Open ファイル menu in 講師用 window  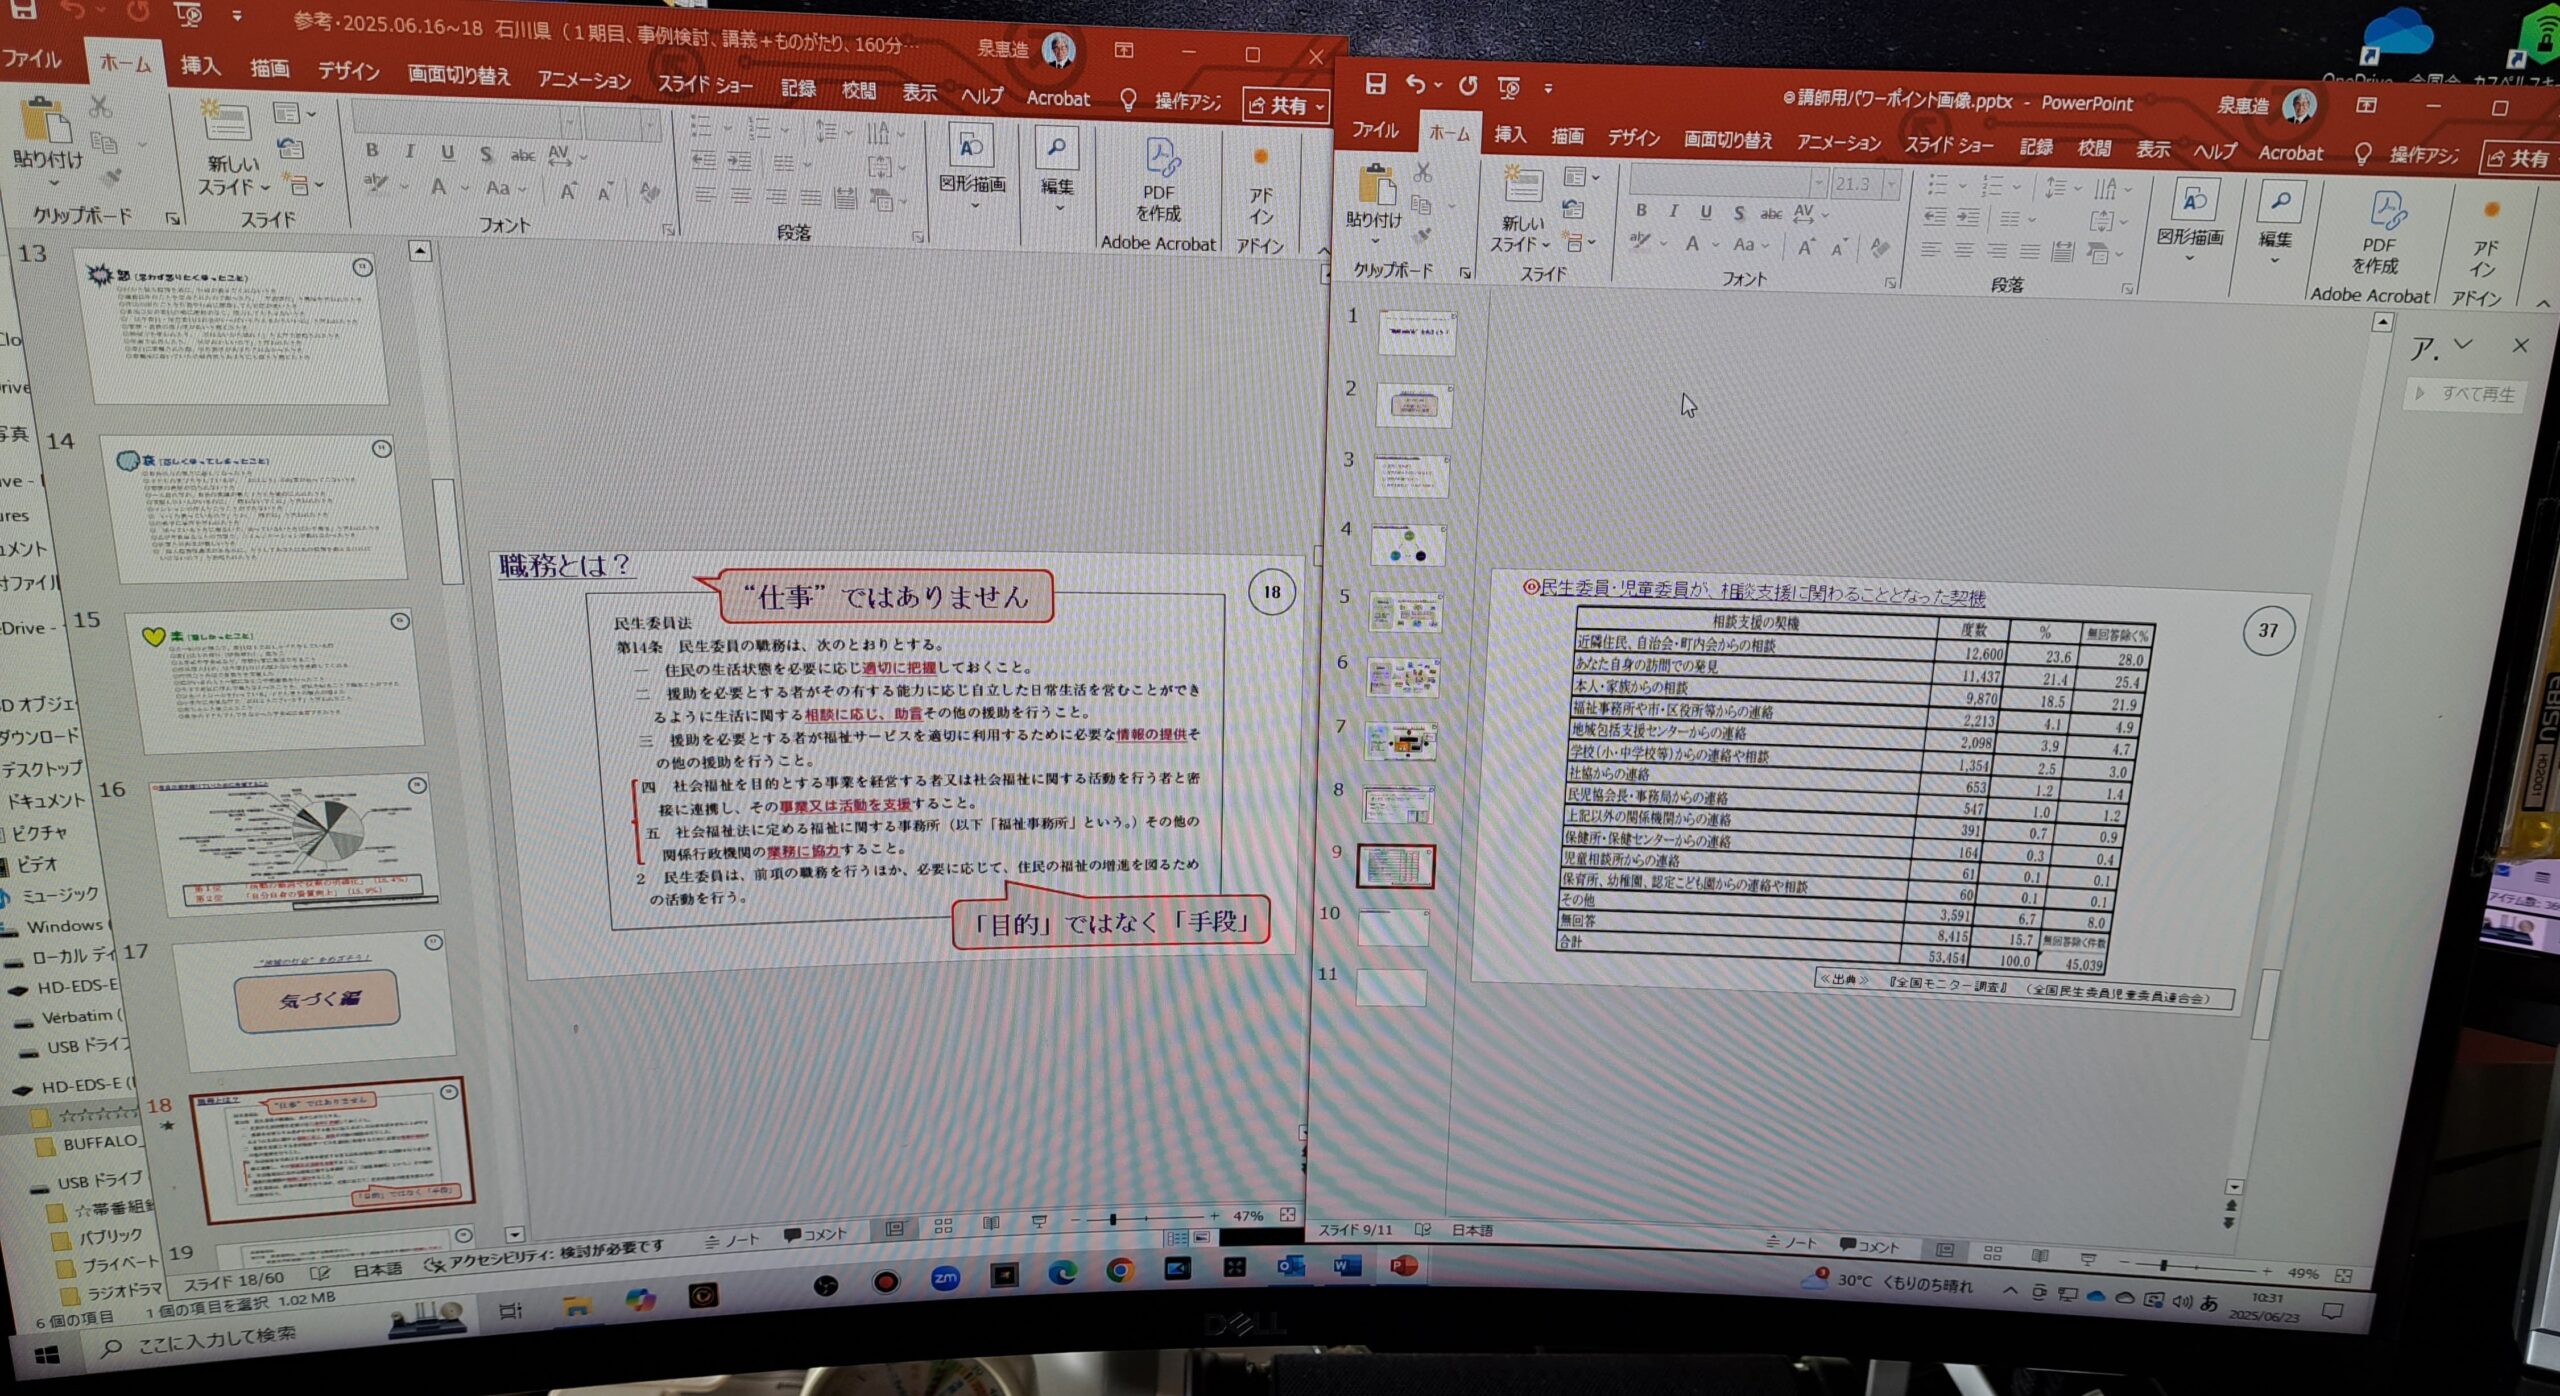coord(1375,130)
